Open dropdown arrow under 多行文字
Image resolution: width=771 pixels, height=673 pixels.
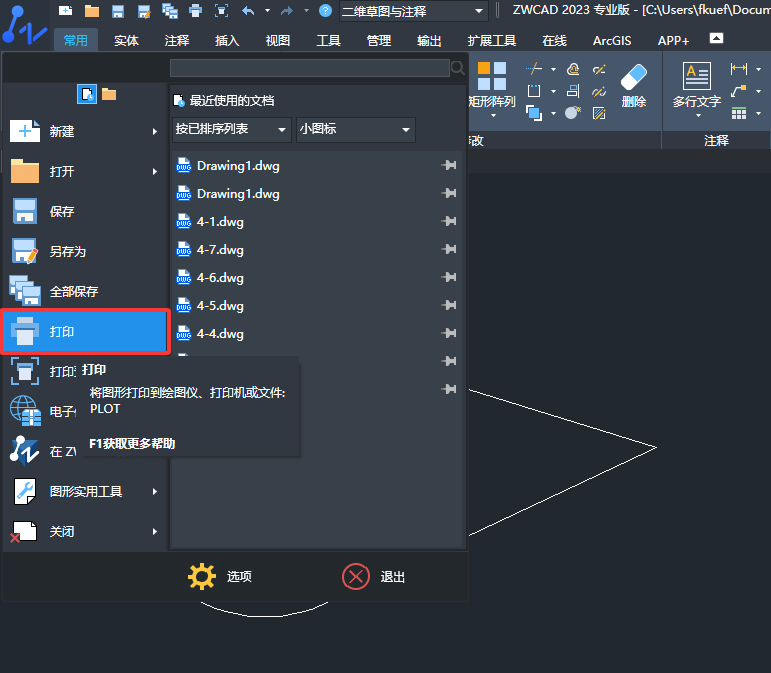(698, 116)
